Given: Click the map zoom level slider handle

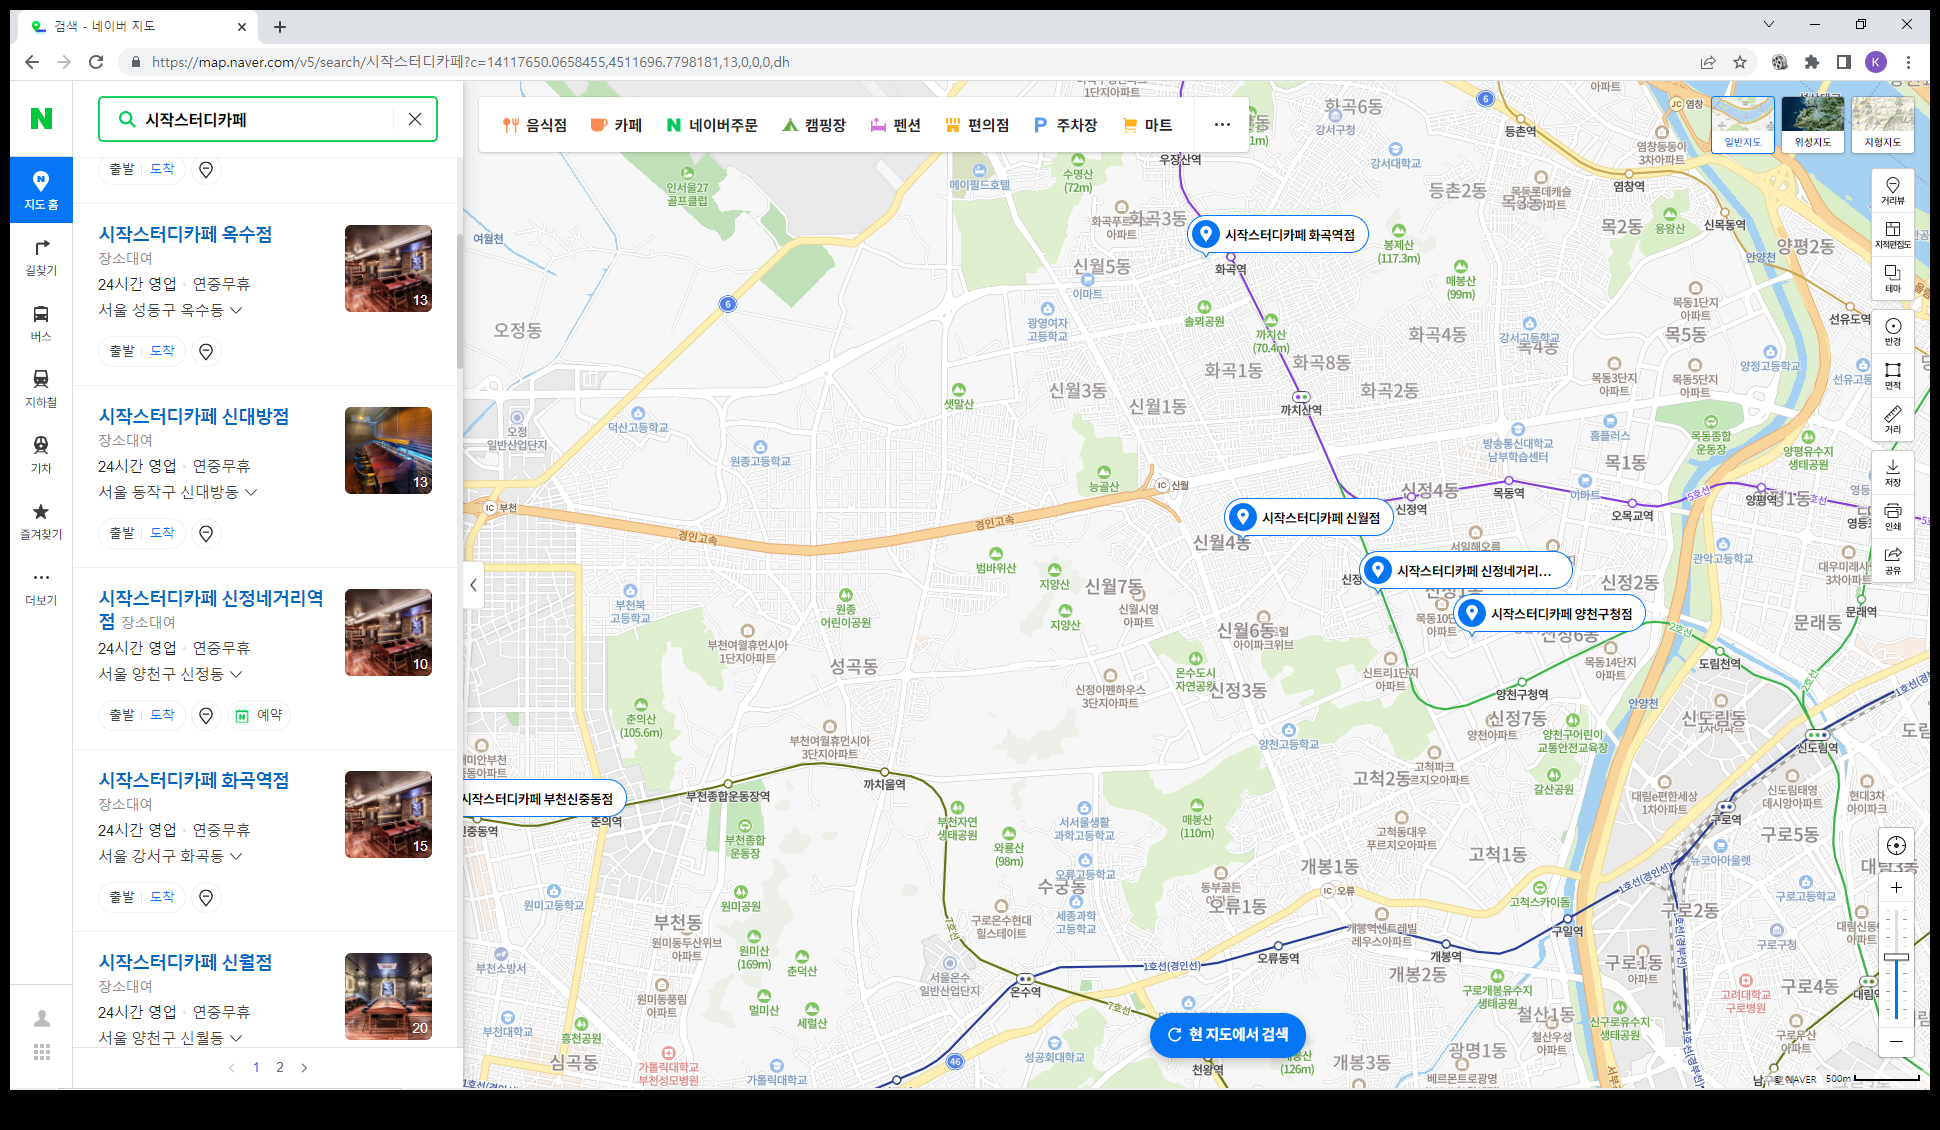Looking at the screenshot, I should tap(1896, 957).
